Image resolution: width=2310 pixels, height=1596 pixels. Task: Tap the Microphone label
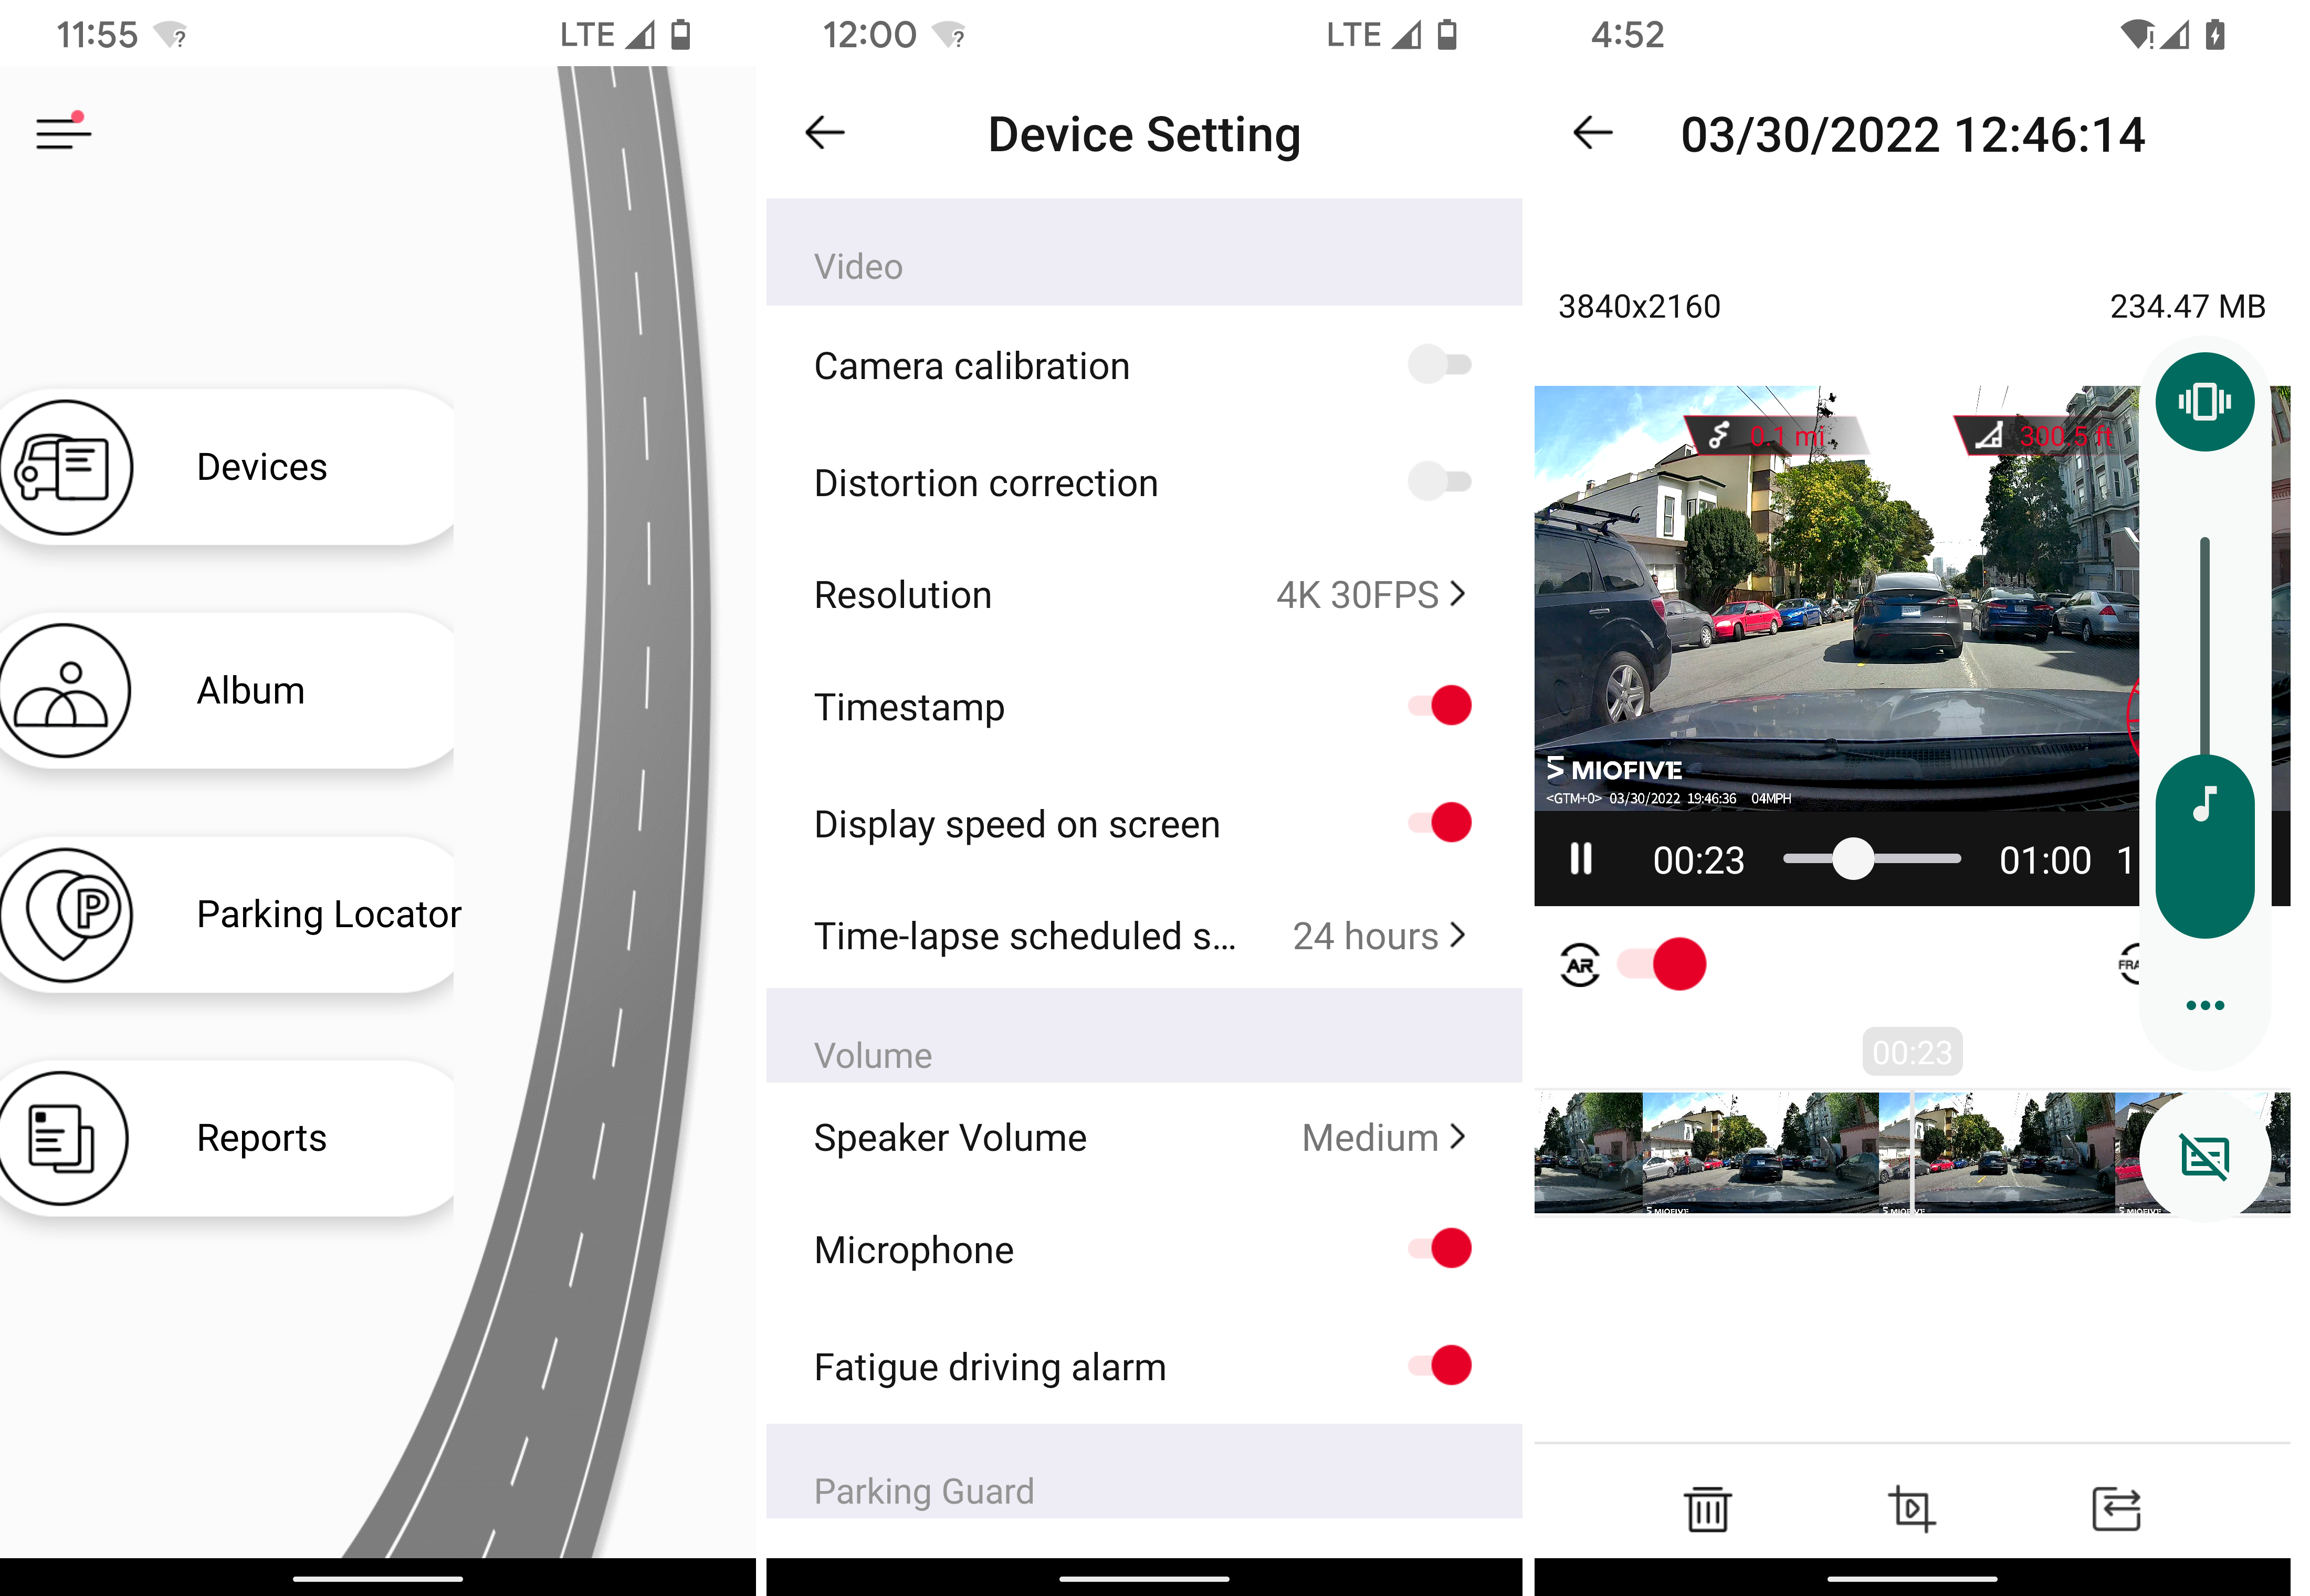pyautogui.click(x=914, y=1250)
